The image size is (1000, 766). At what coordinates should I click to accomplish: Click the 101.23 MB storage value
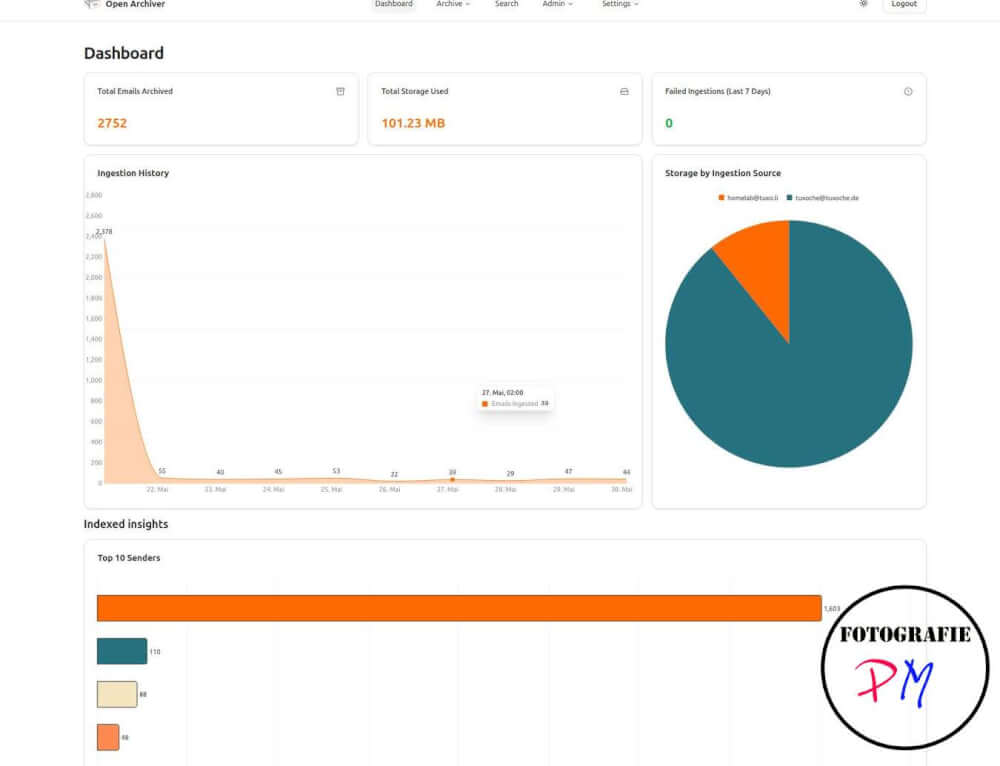(x=413, y=123)
